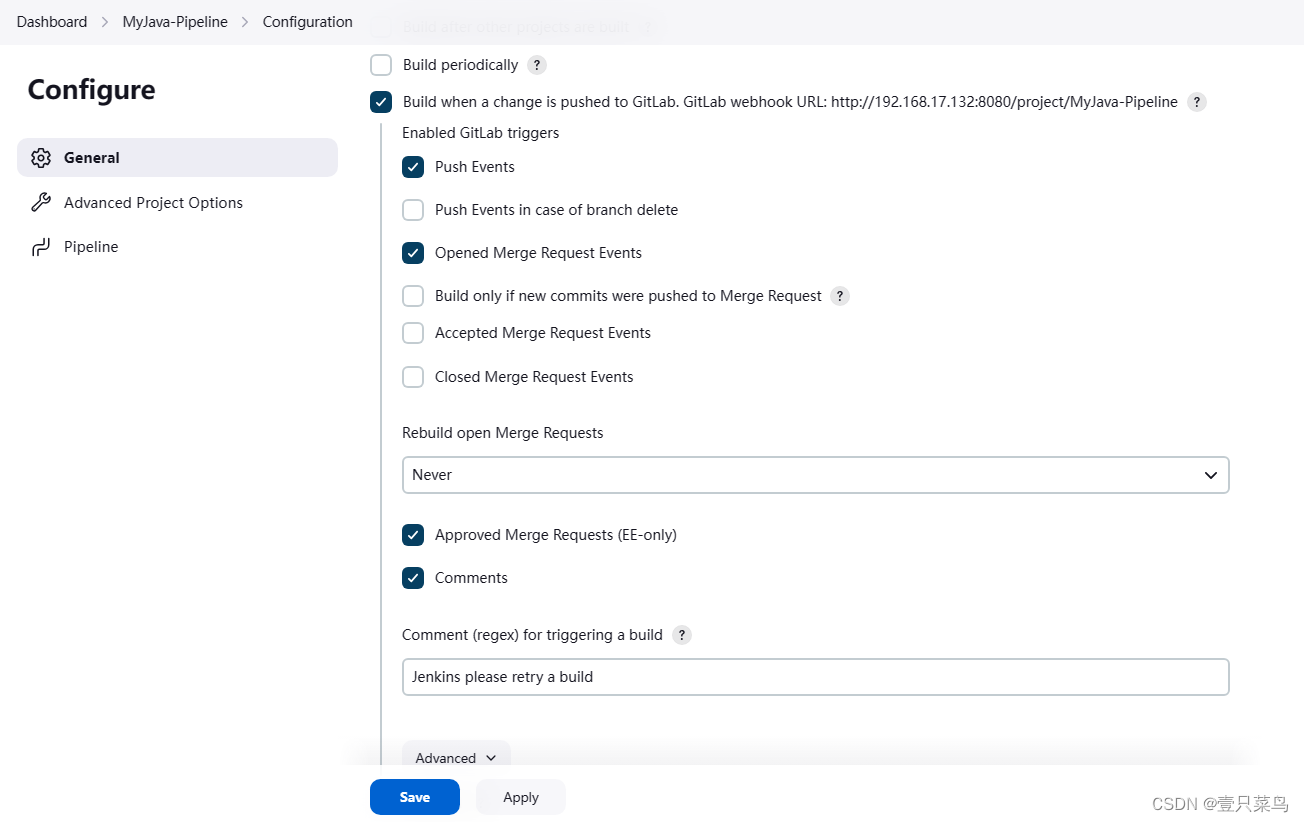Disable the Push Events trigger
The width and height of the screenshot is (1304, 822).
pyautogui.click(x=413, y=167)
